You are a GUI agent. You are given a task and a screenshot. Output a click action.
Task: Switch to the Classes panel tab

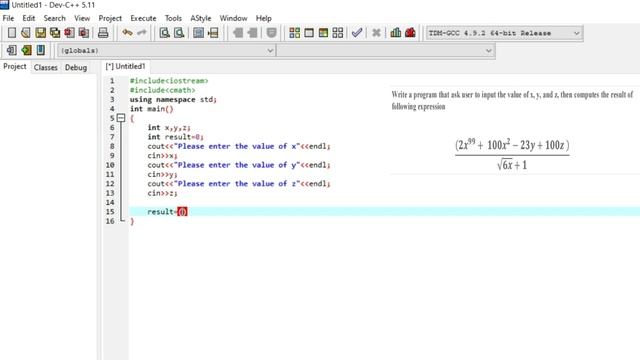pyautogui.click(x=46, y=67)
